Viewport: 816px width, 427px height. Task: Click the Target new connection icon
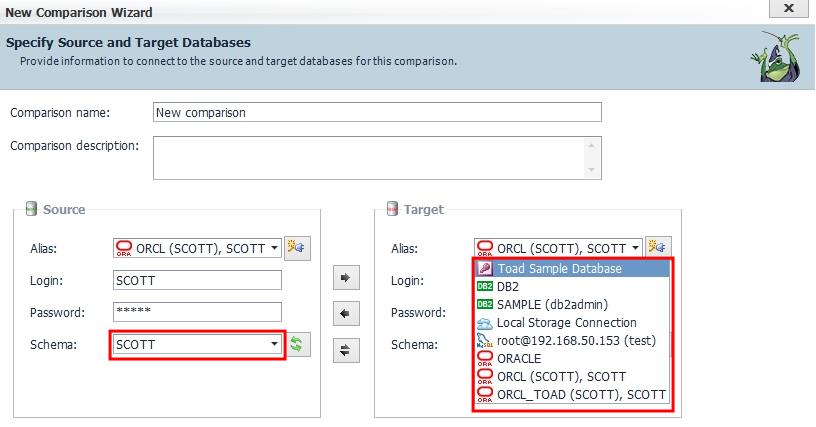657,247
